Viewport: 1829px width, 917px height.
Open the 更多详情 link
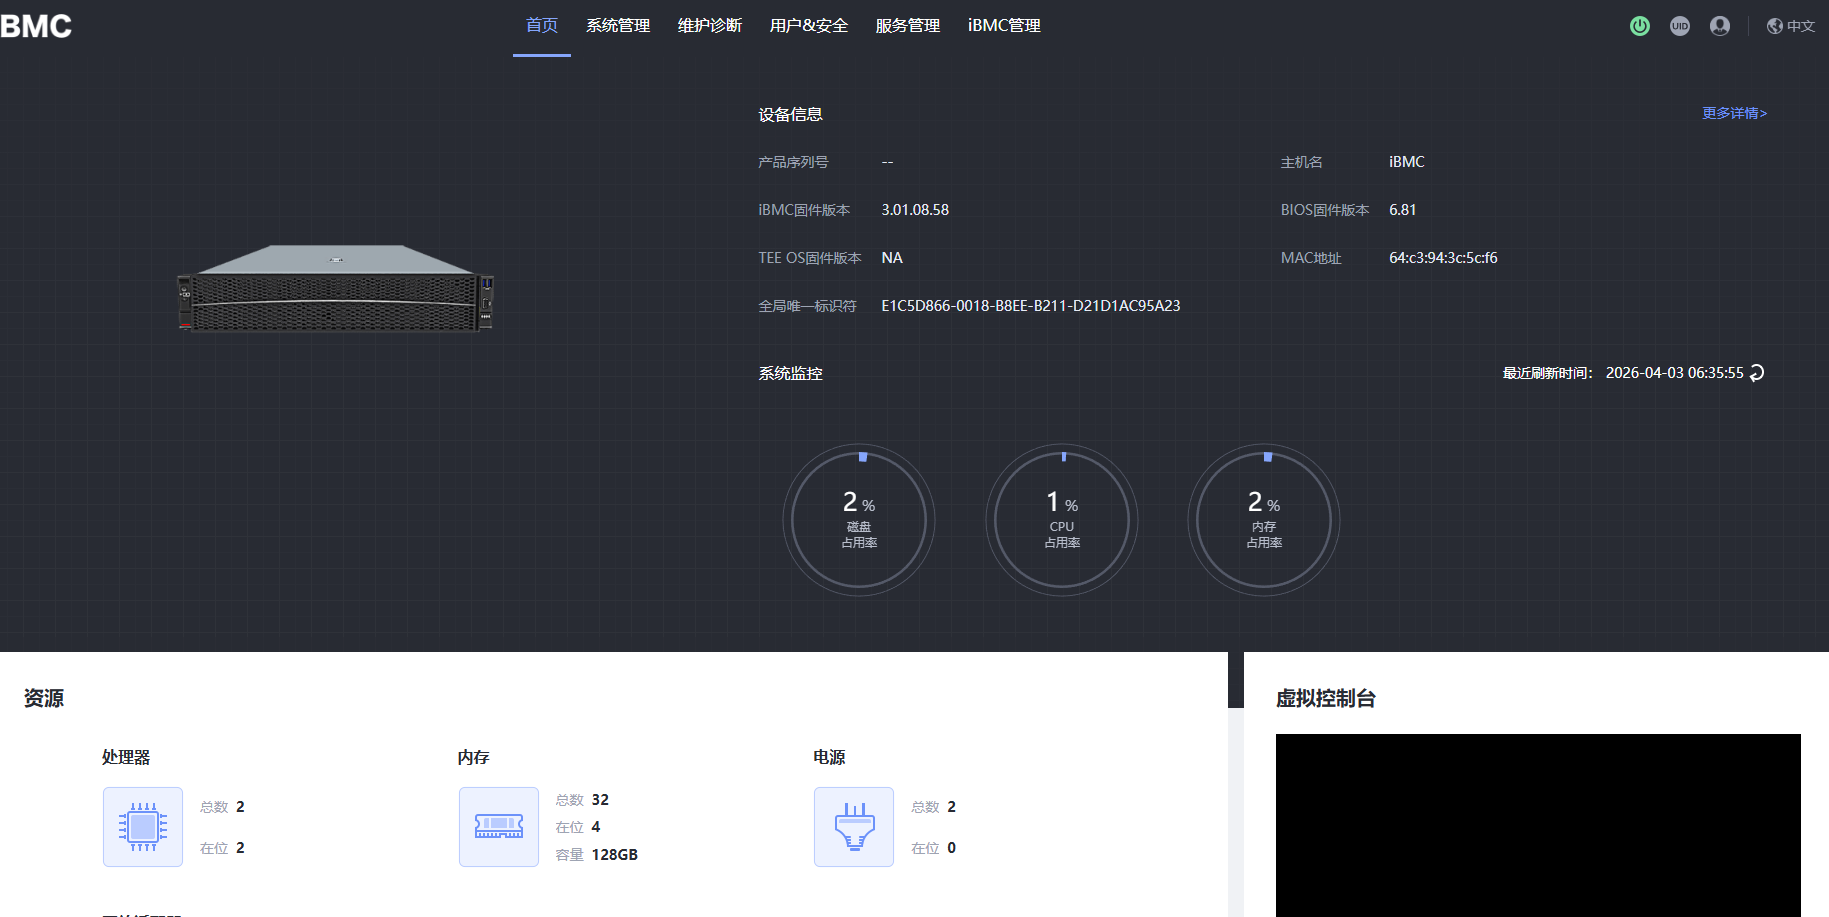tap(1734, 113)
